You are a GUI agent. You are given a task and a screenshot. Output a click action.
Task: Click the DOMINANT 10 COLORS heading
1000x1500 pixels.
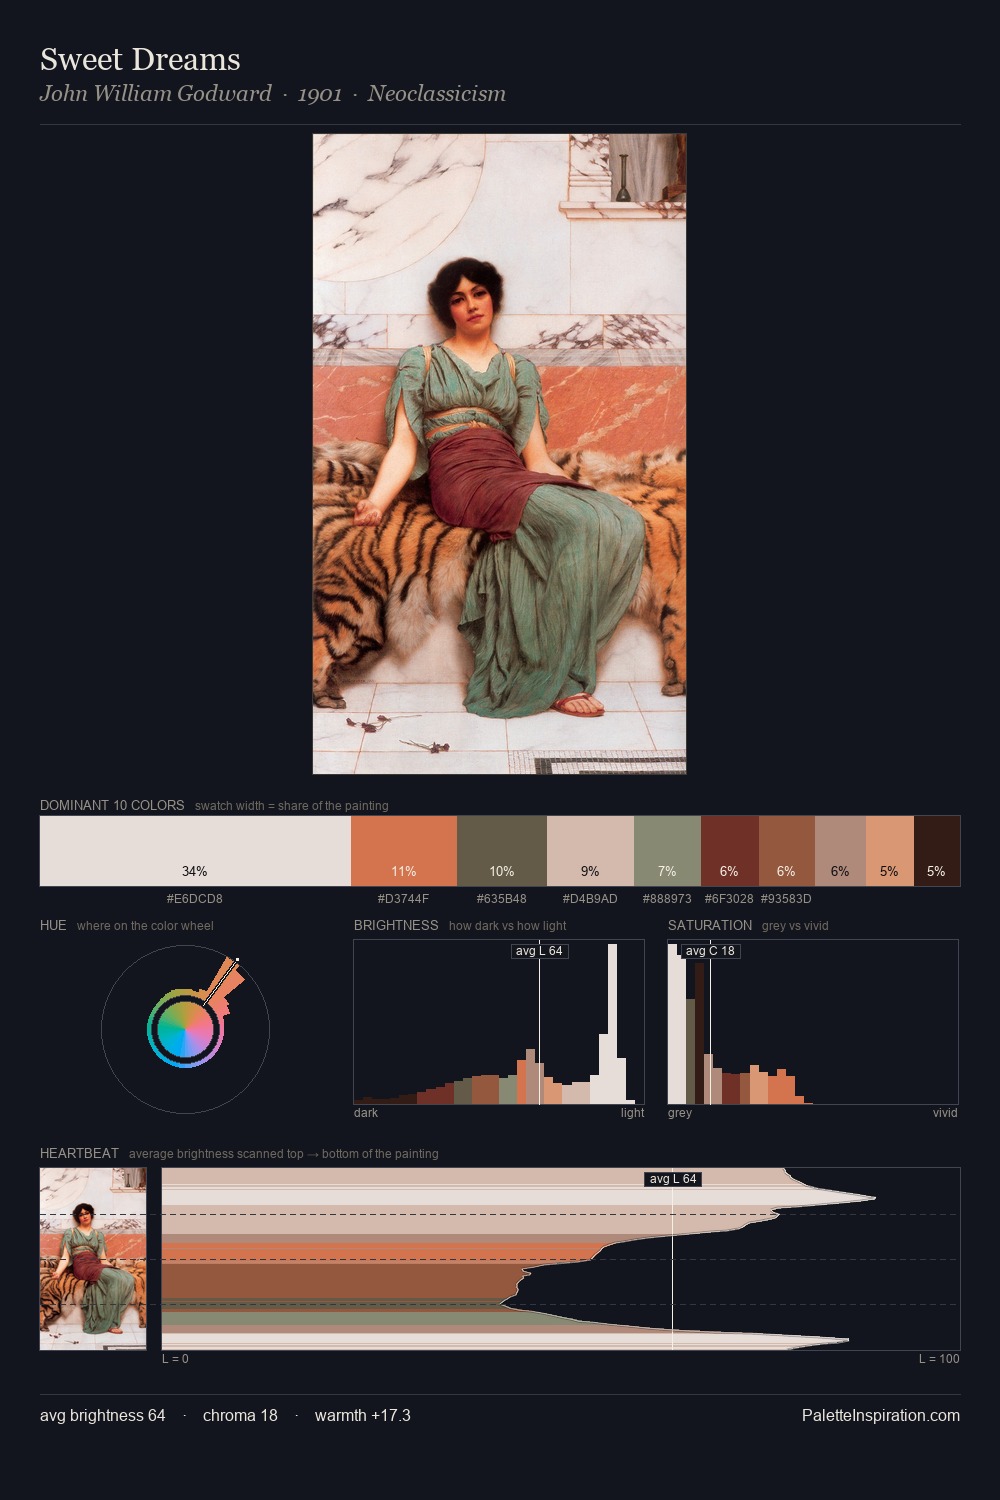click(112, 805)
